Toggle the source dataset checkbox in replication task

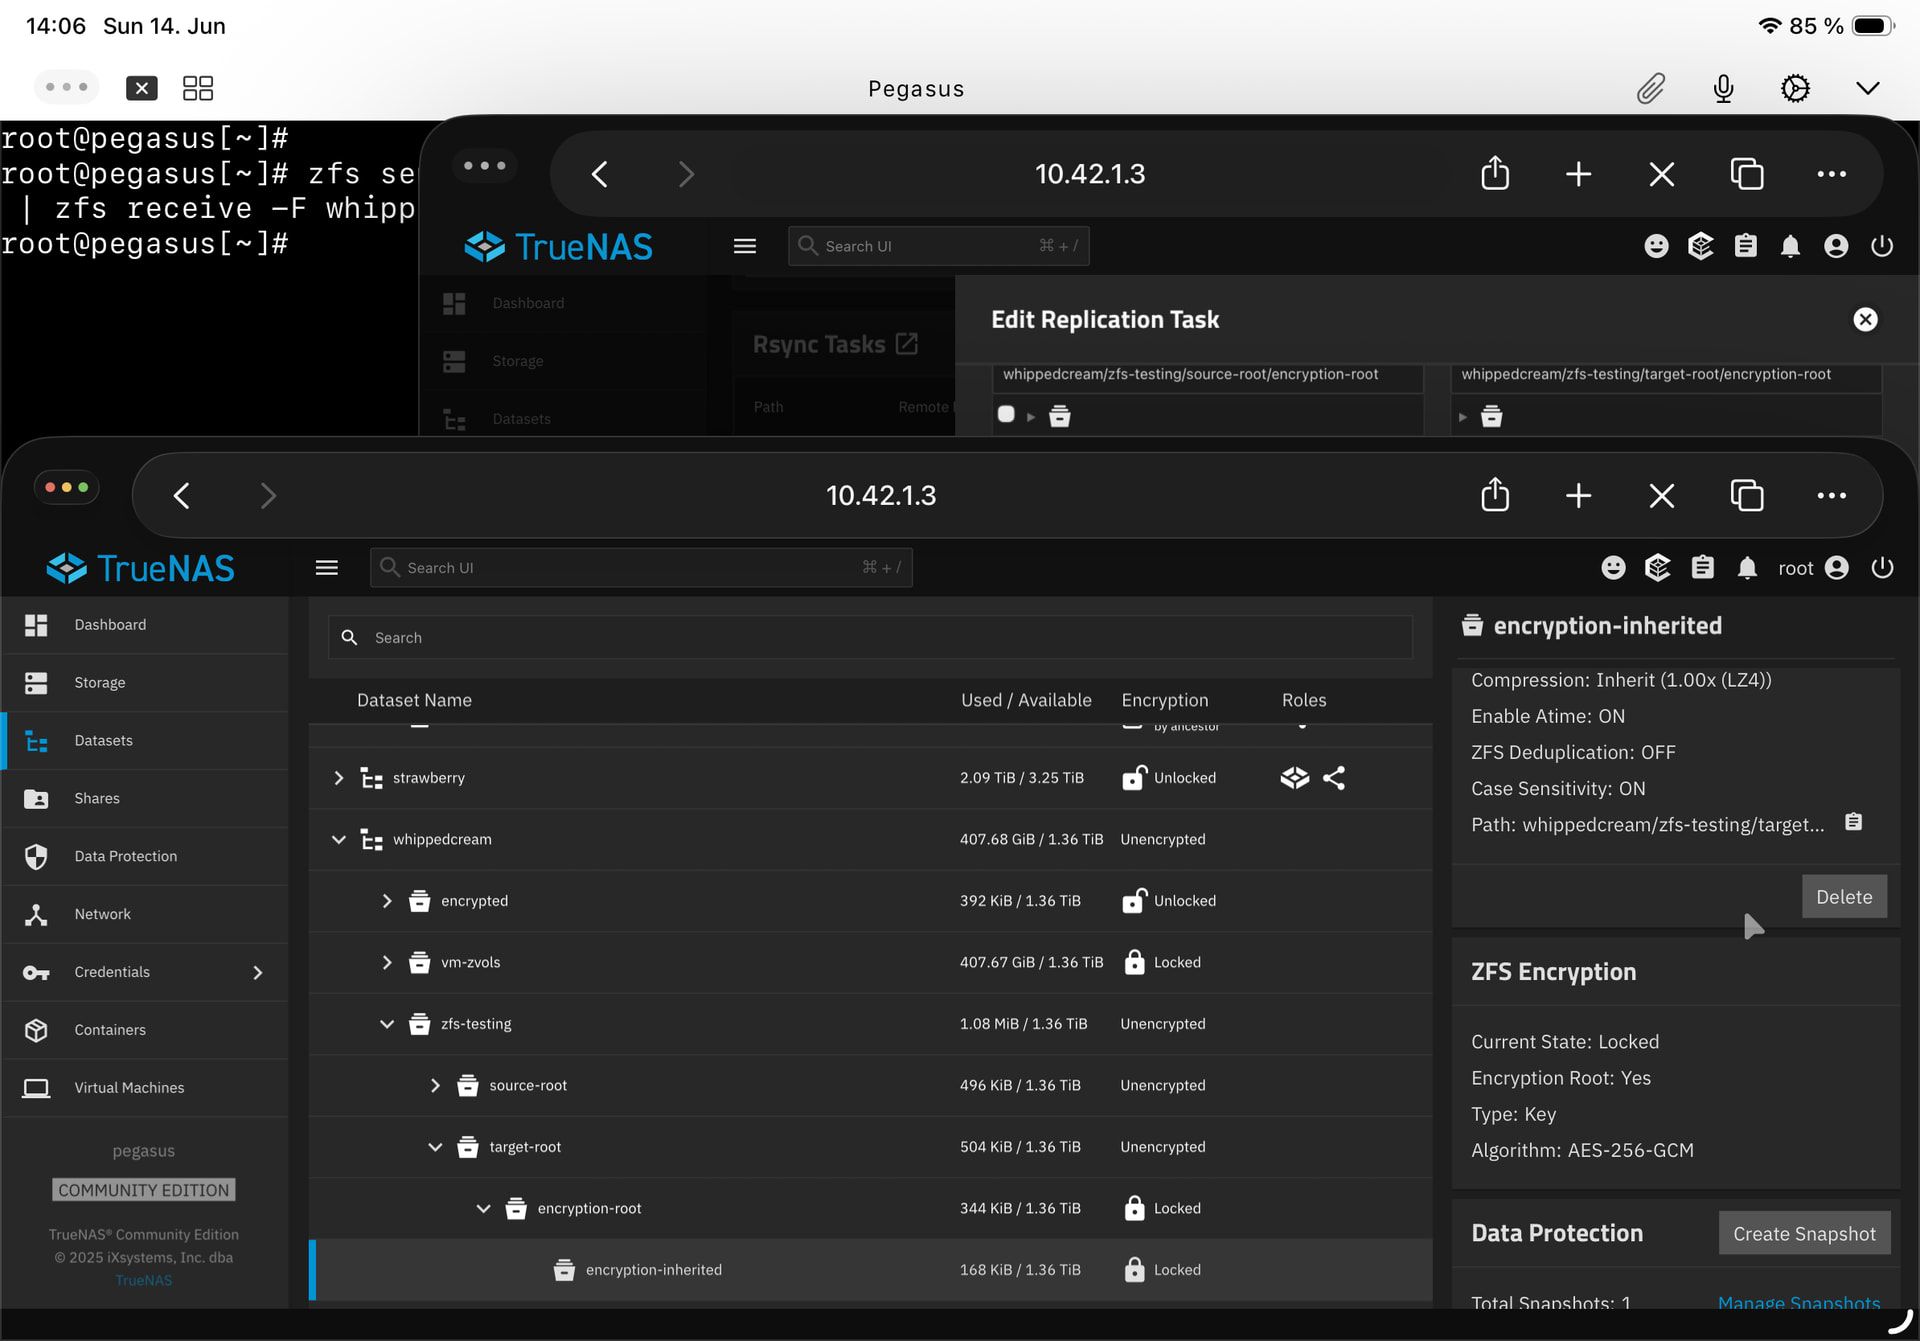click(1006, 414)
